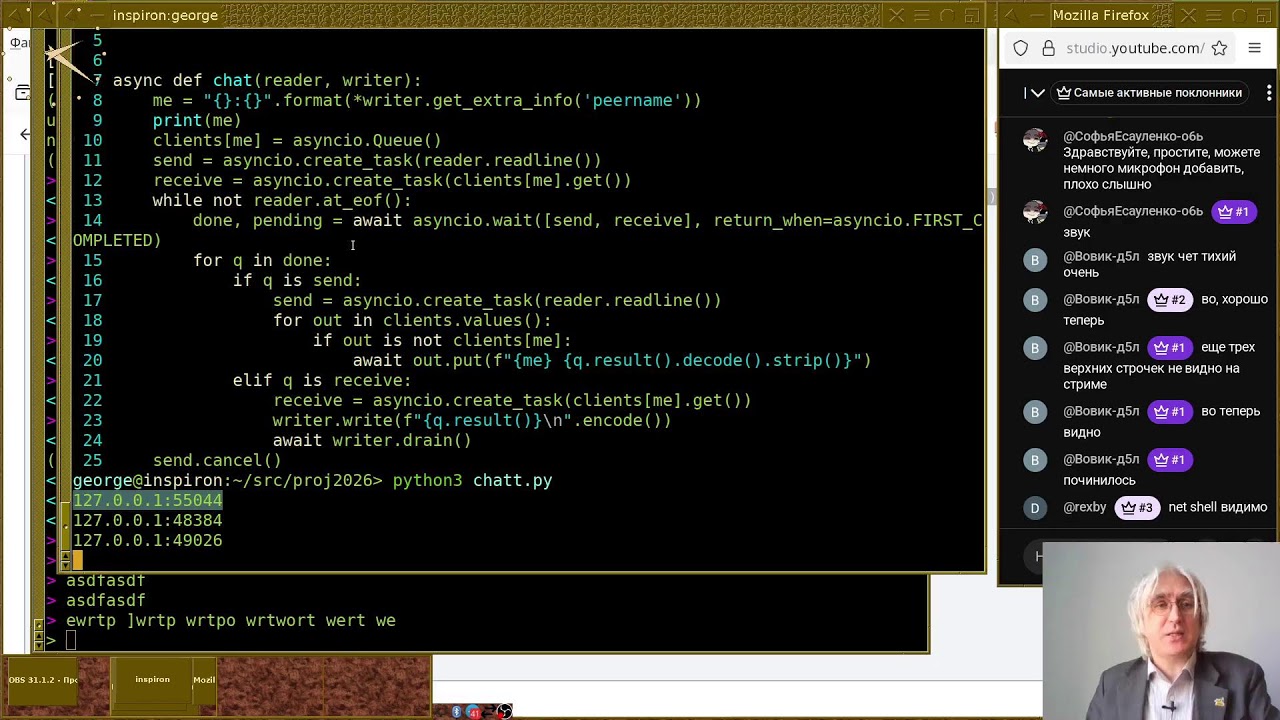Click the #2 crown badge on 'во, хорошо теперь'
1280x720 pixels.
pos(1169,299)
